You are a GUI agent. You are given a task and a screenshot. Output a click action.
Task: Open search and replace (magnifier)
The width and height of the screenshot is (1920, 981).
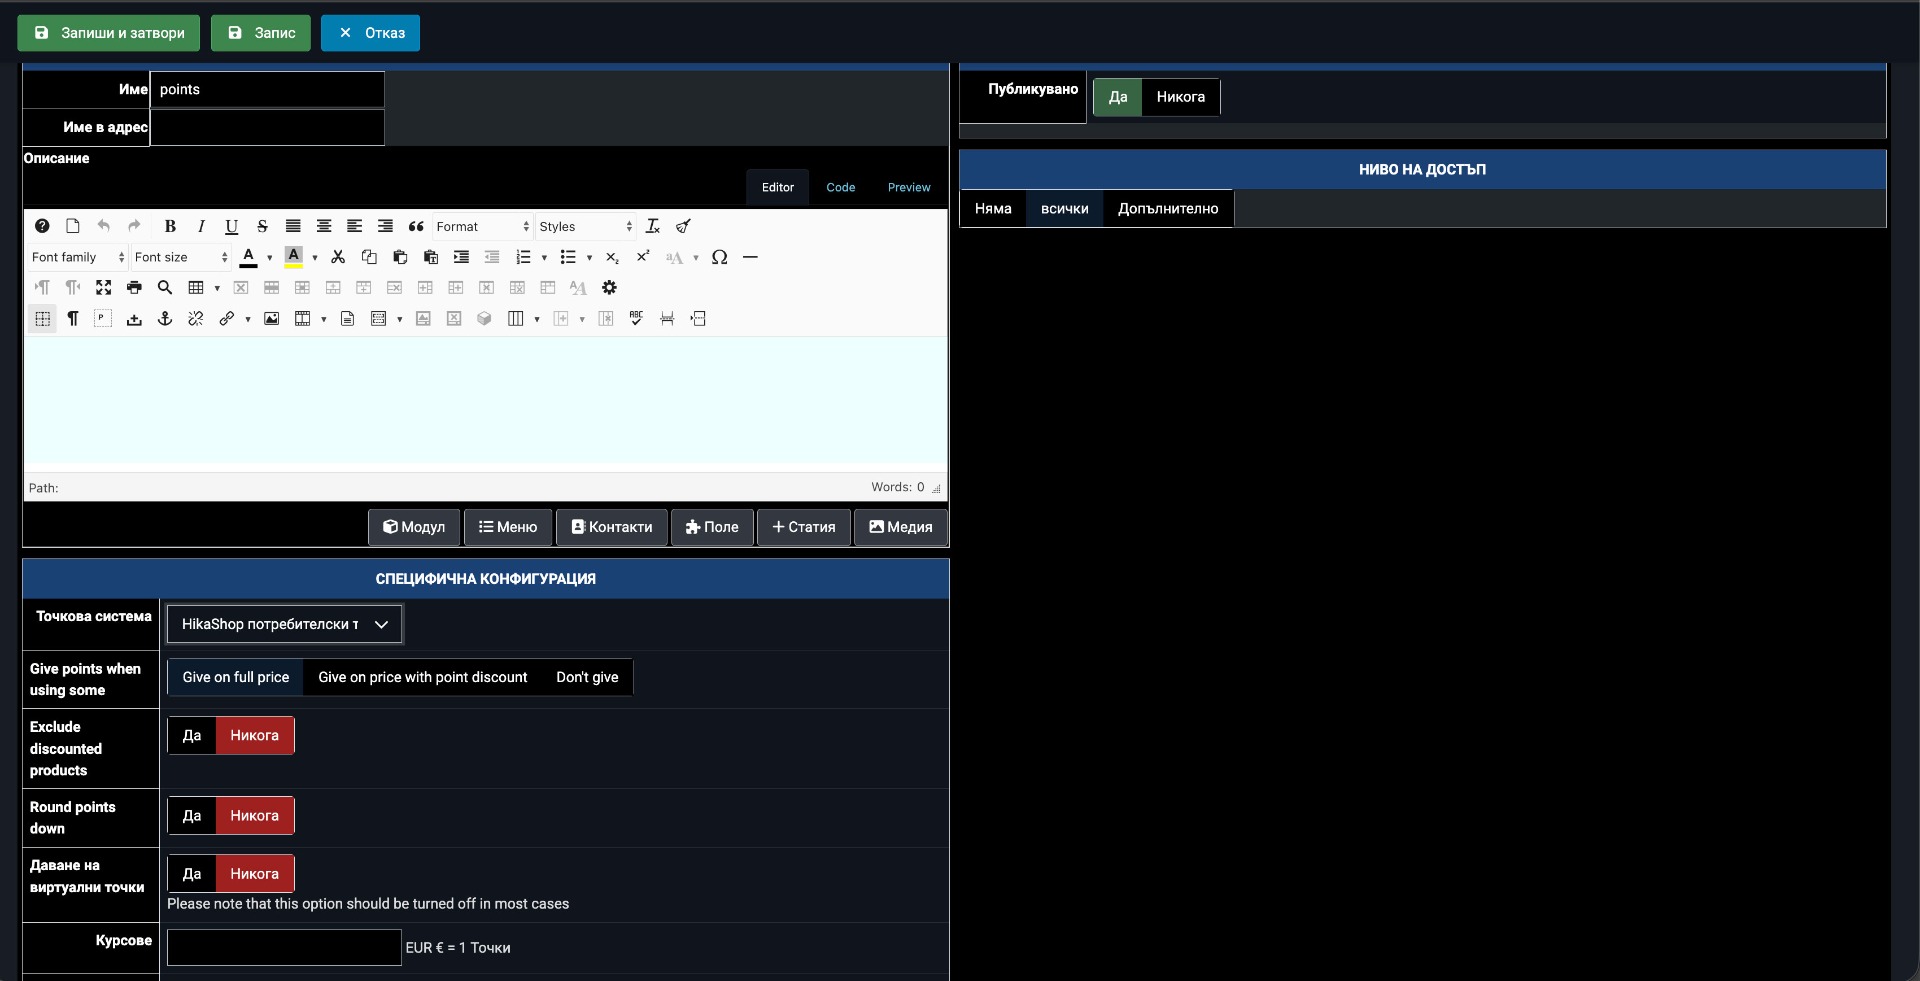coord(165,288)
